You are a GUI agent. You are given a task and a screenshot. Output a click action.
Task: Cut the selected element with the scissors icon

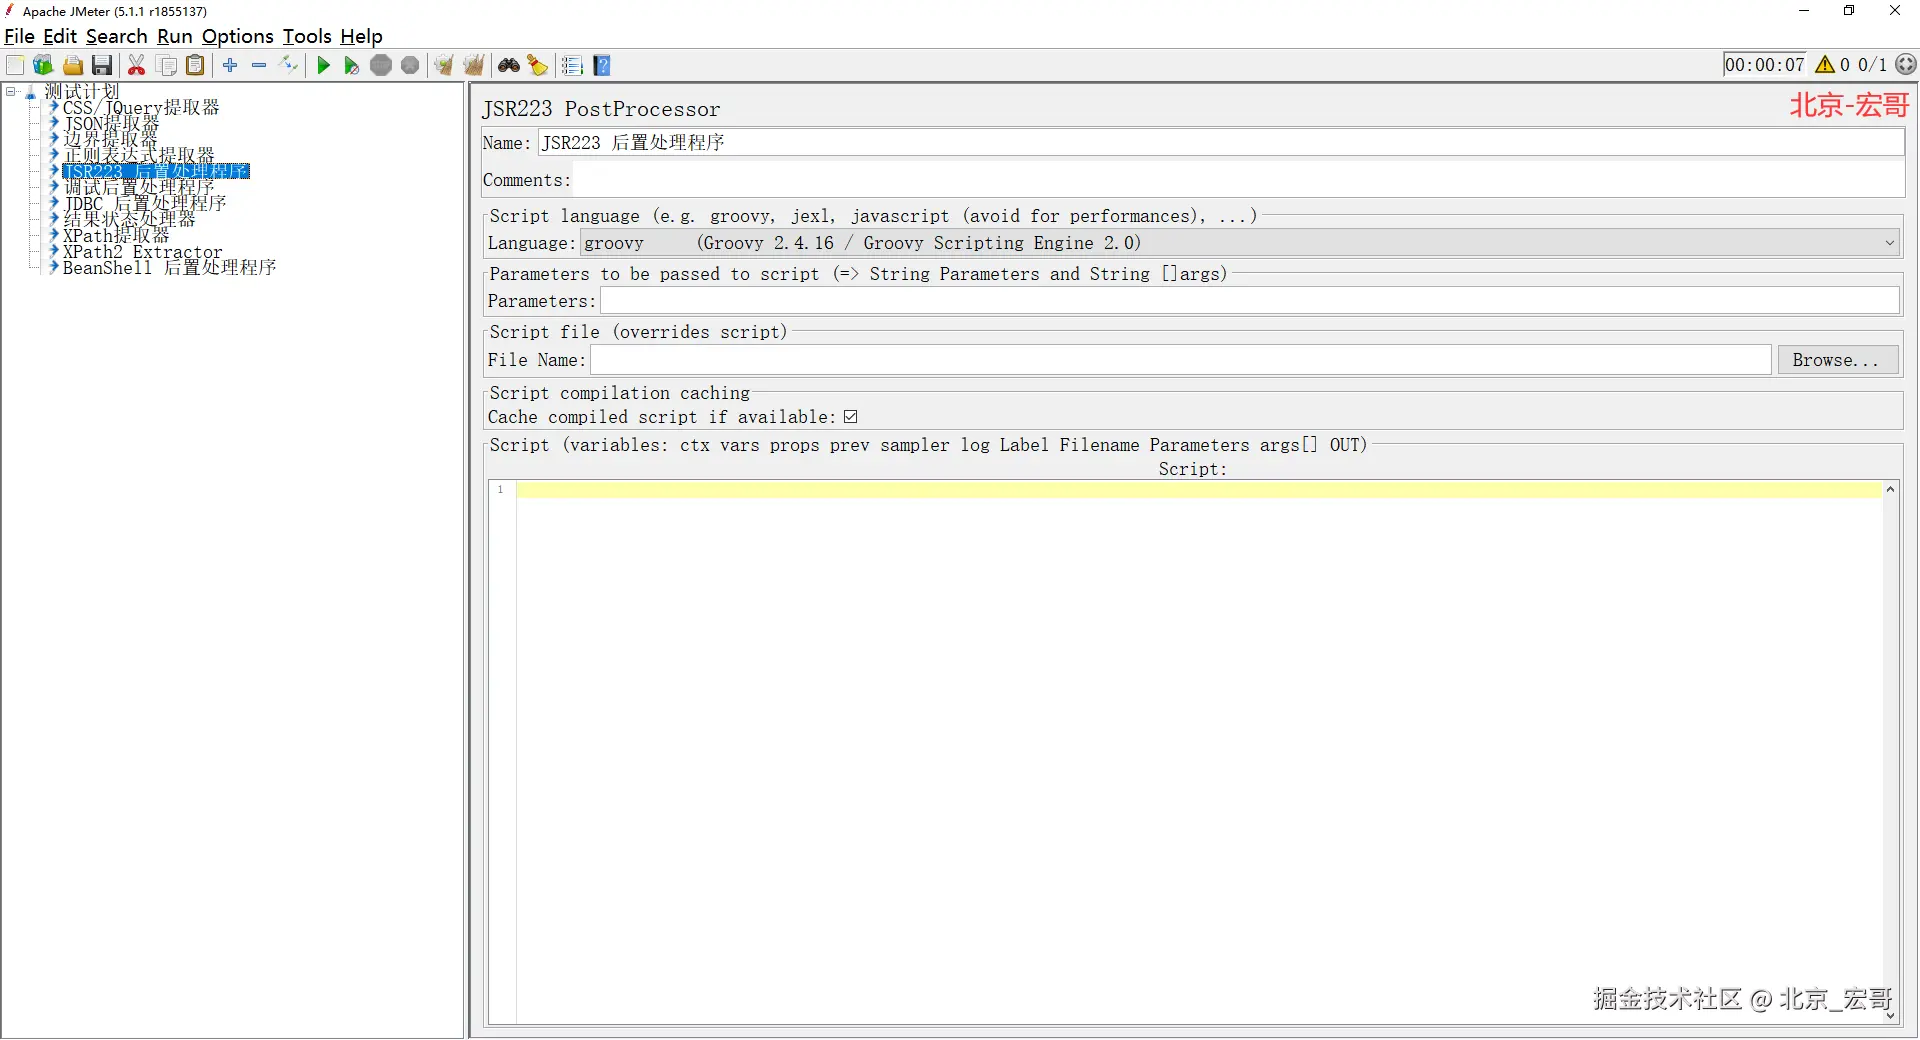pos(137,66)
